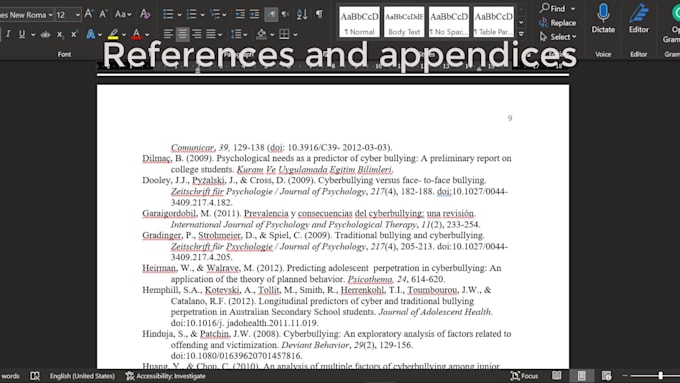Open the bullet library dropdown arrow
This screenshot has height=383, width=680.
pyautogui.click(x=179, y=15)
